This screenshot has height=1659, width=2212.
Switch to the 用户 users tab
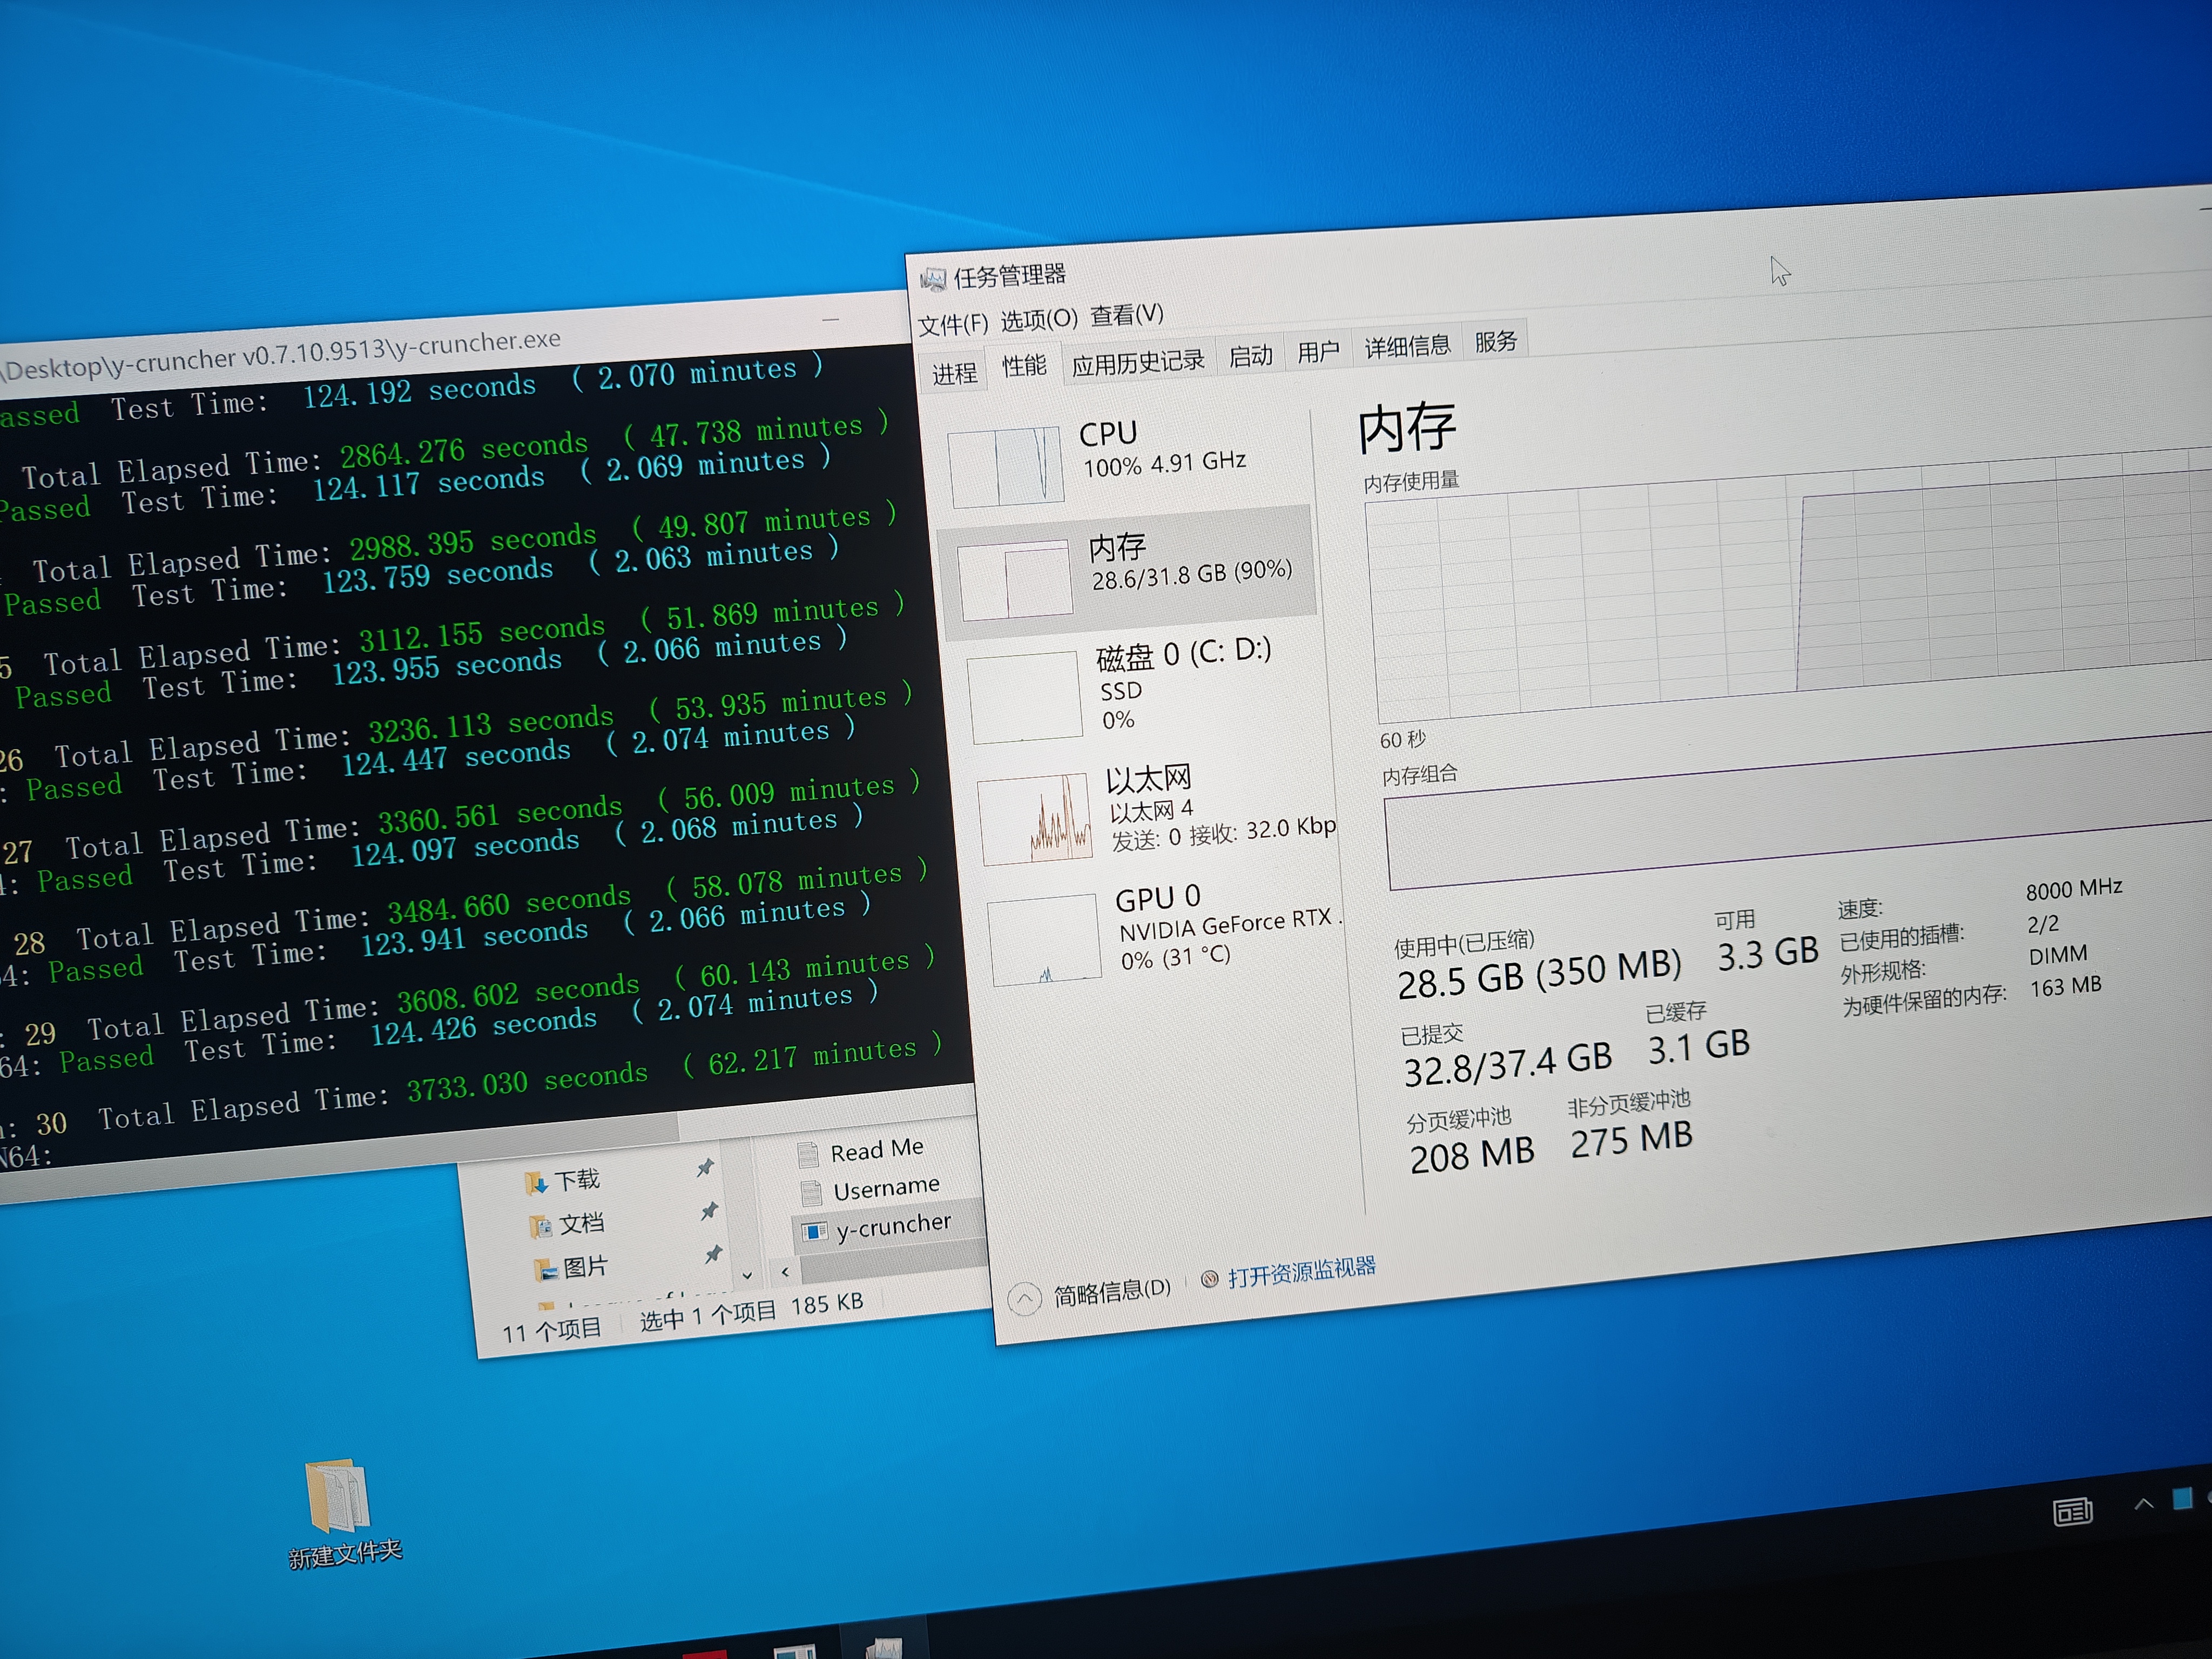(x=1318, y=352)
